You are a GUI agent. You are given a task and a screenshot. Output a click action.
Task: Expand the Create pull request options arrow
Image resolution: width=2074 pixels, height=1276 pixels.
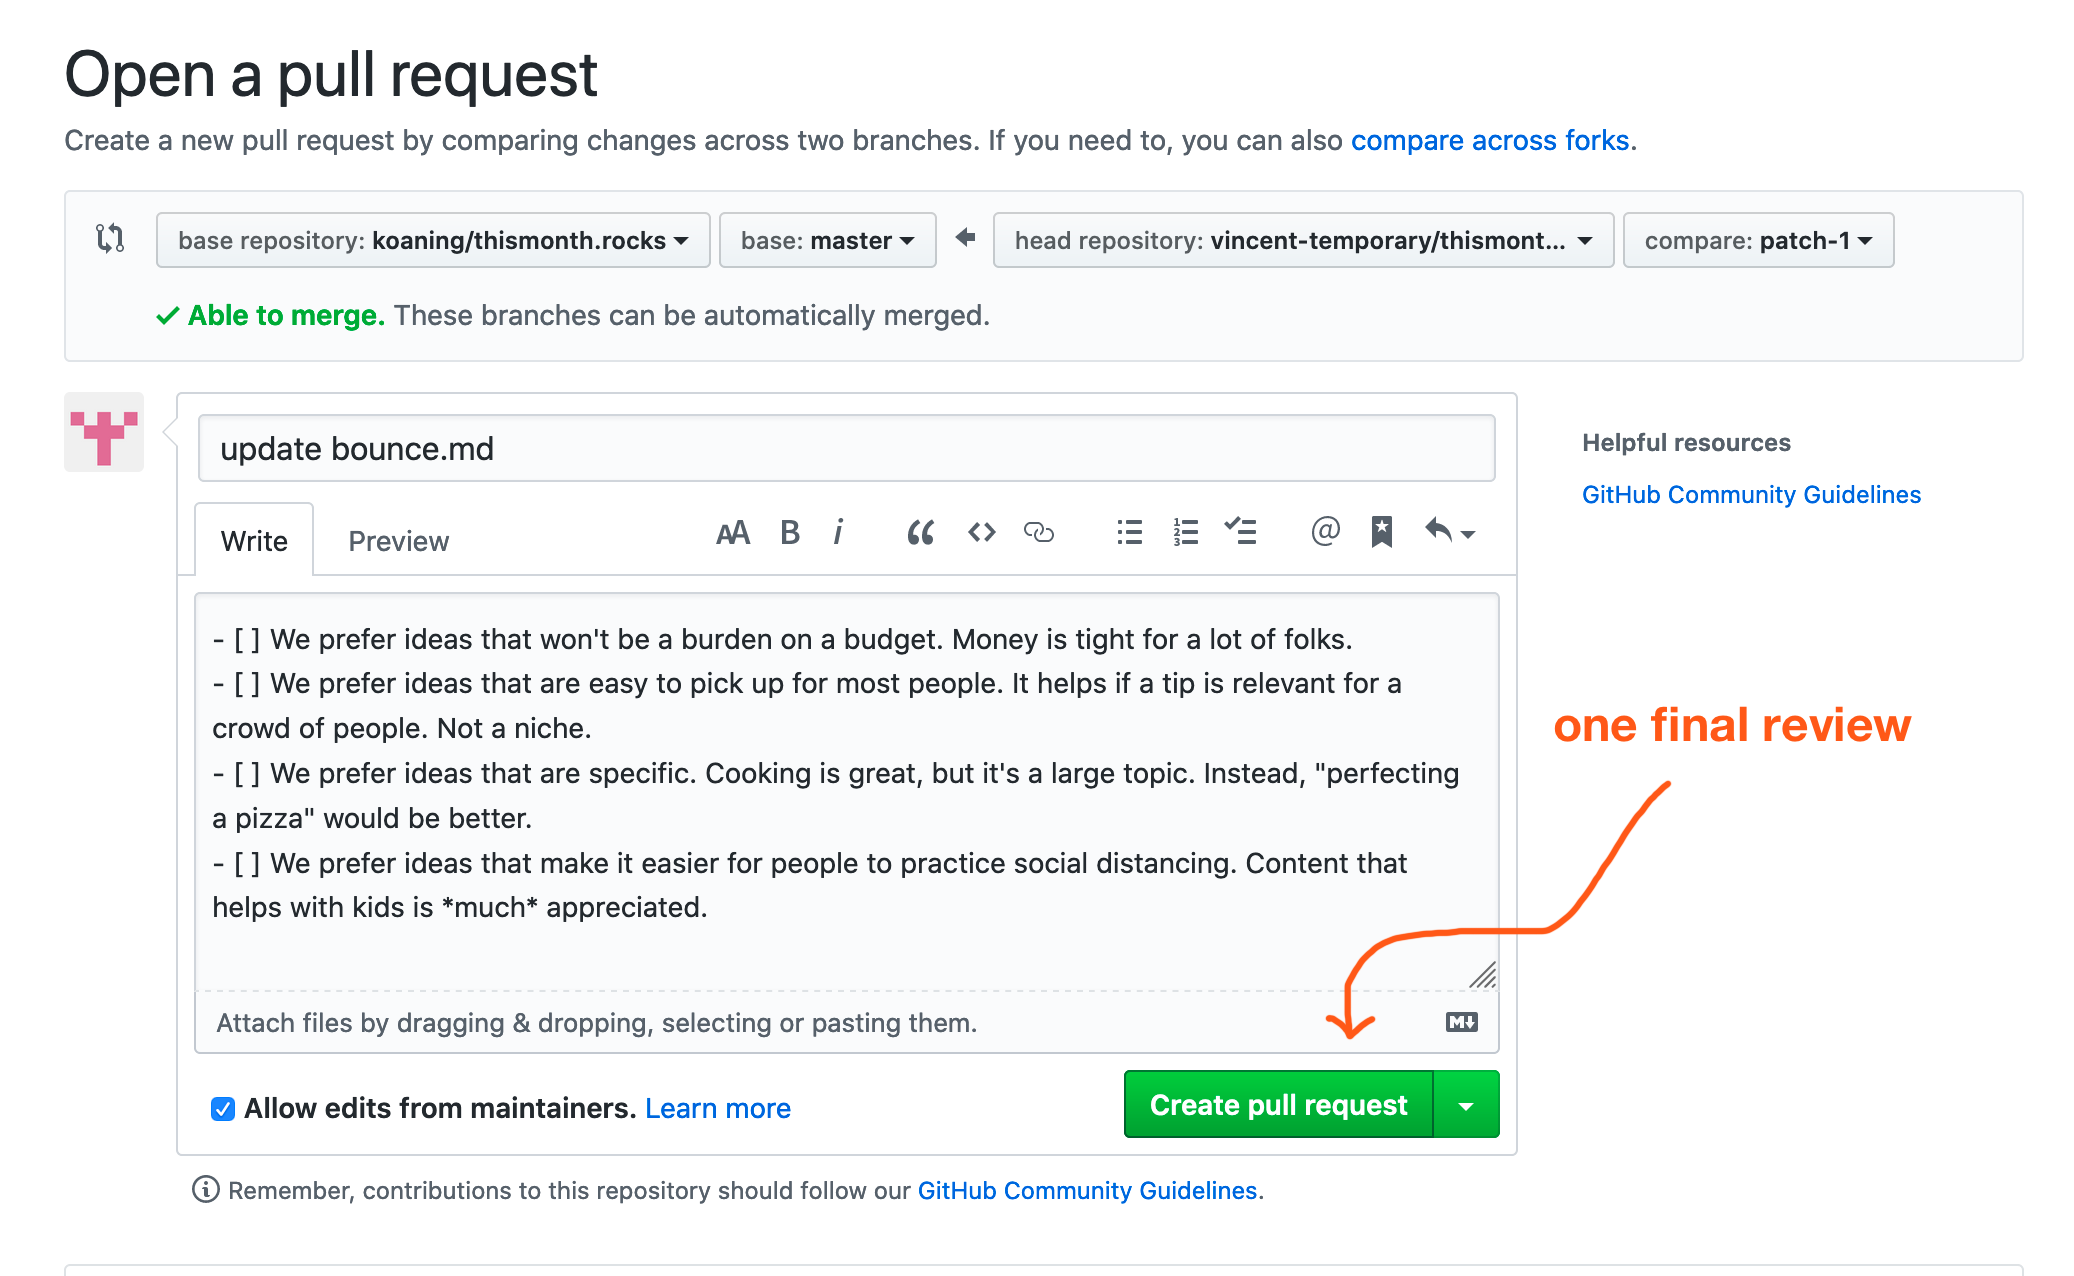coord(1467,1105)
